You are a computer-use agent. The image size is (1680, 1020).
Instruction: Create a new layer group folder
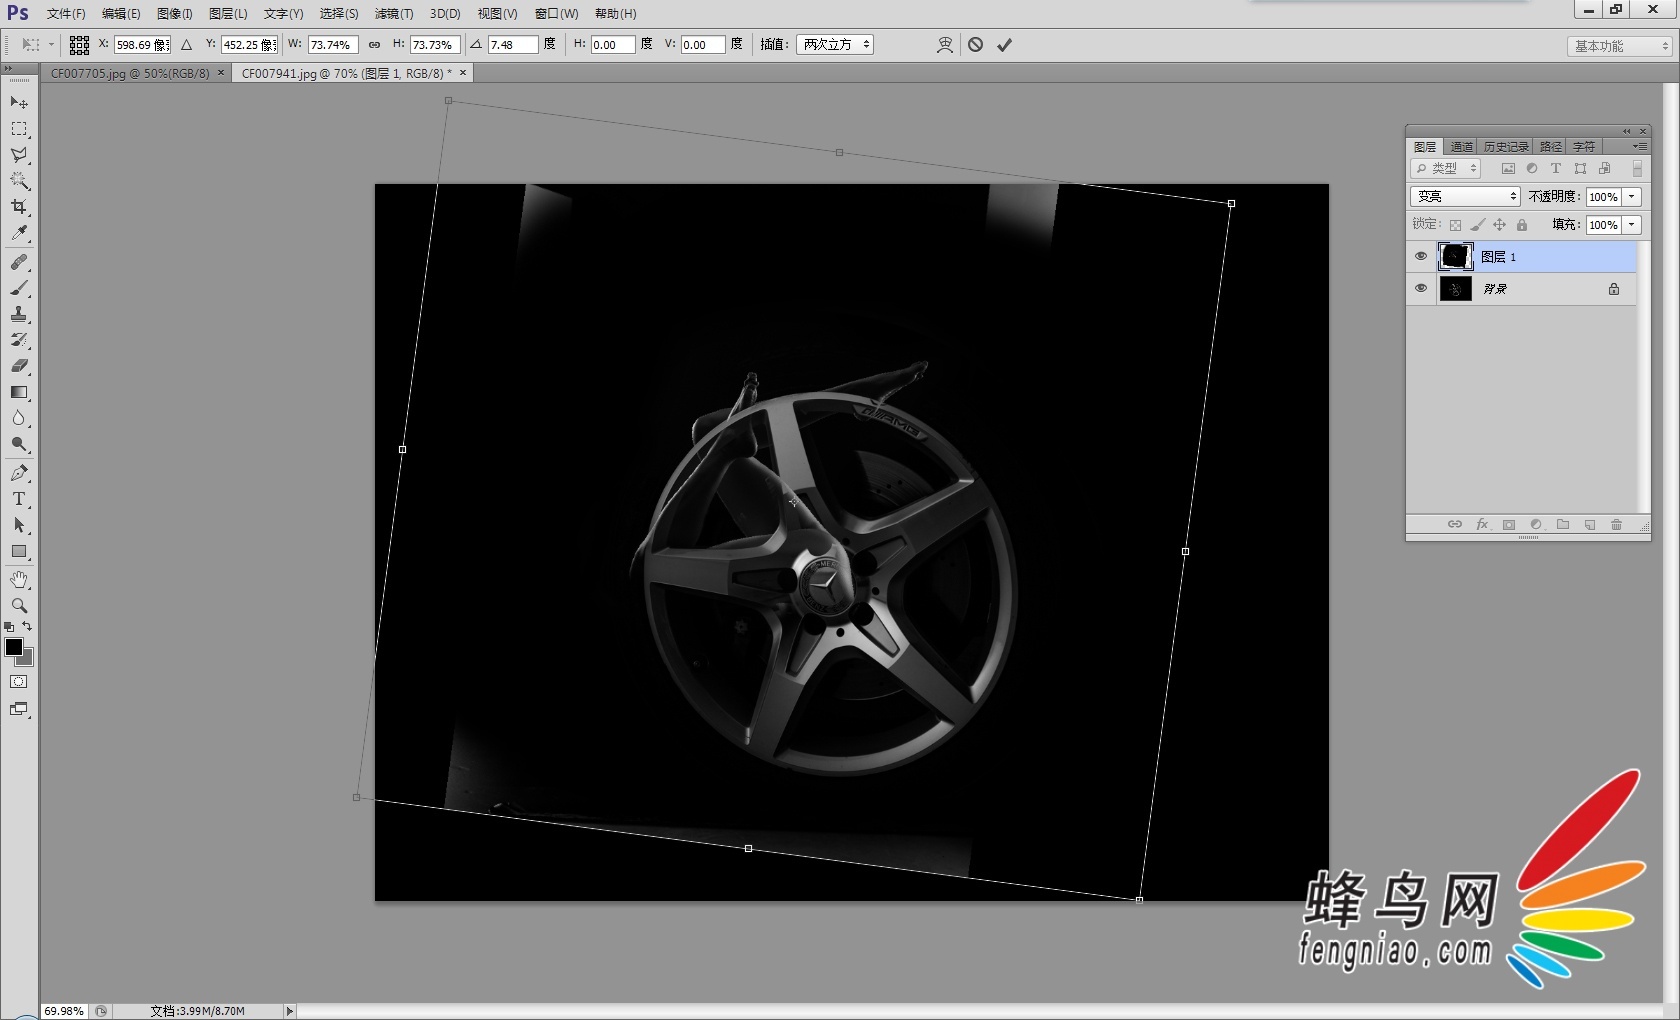coord(1563,525)
